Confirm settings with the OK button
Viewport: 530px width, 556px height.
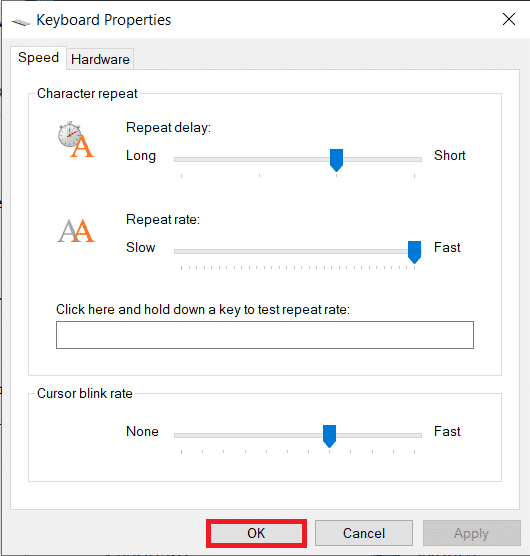pos(256,533)
